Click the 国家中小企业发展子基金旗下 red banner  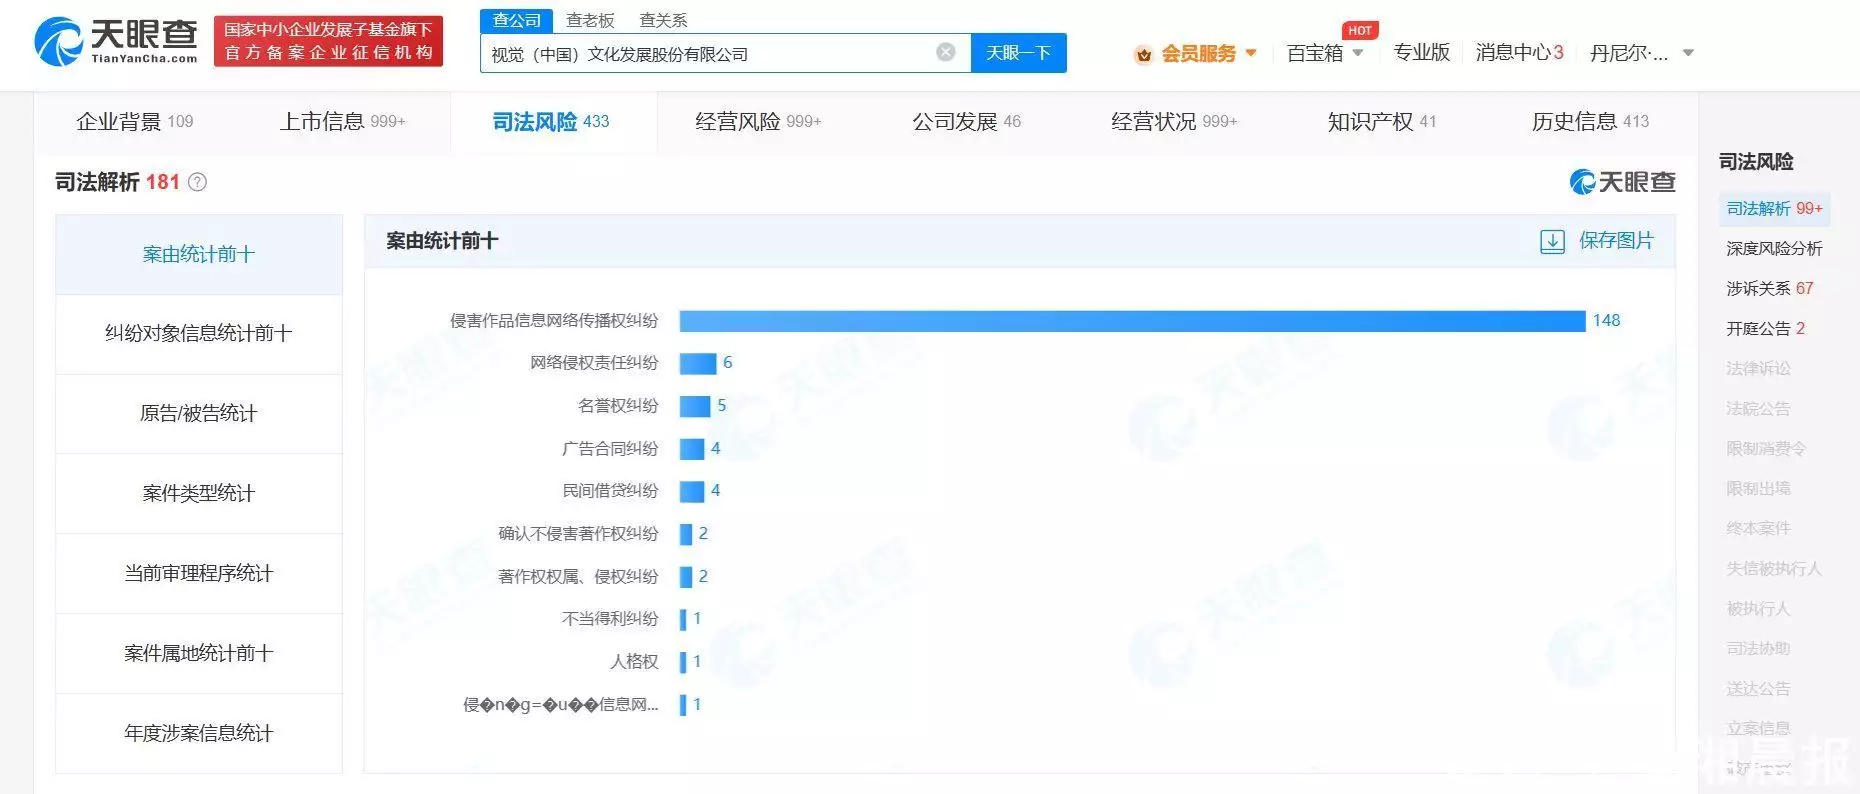click(328, 41)
